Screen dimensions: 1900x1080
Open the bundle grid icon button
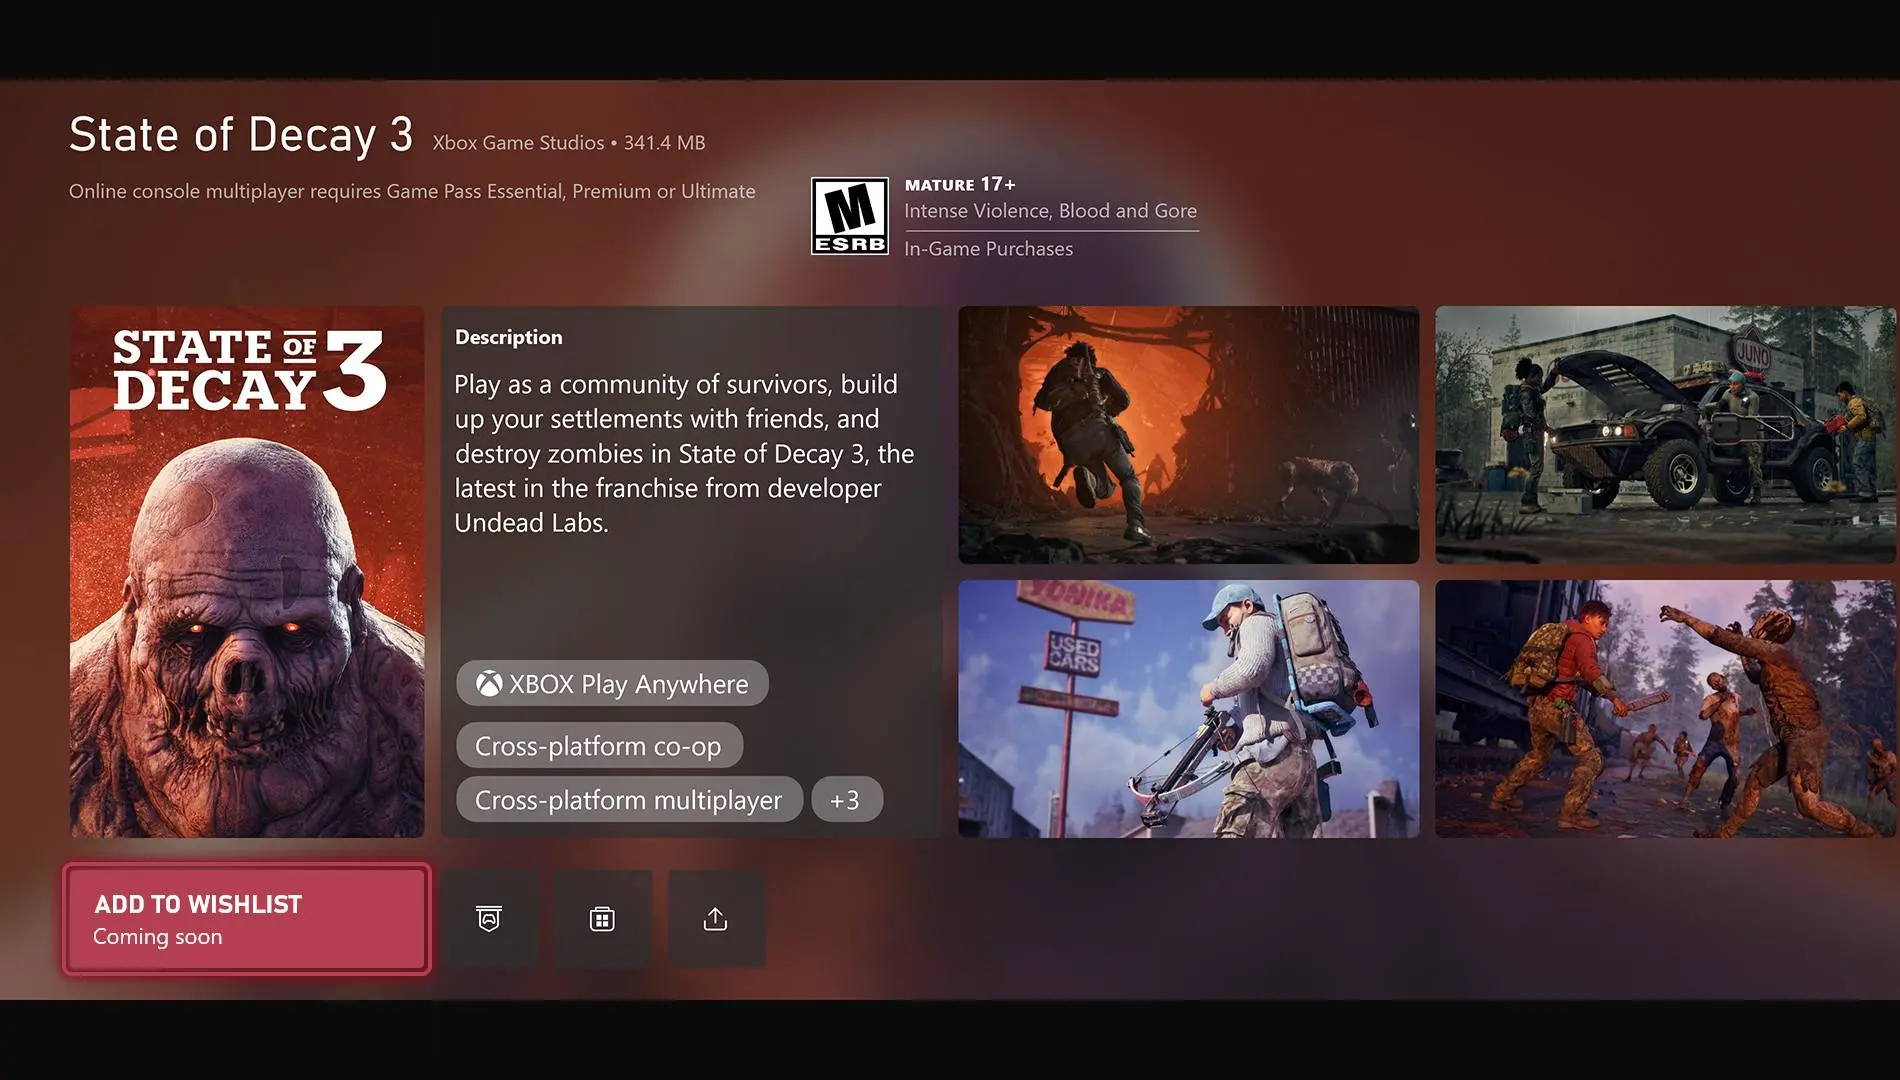(x=602, y=919)
